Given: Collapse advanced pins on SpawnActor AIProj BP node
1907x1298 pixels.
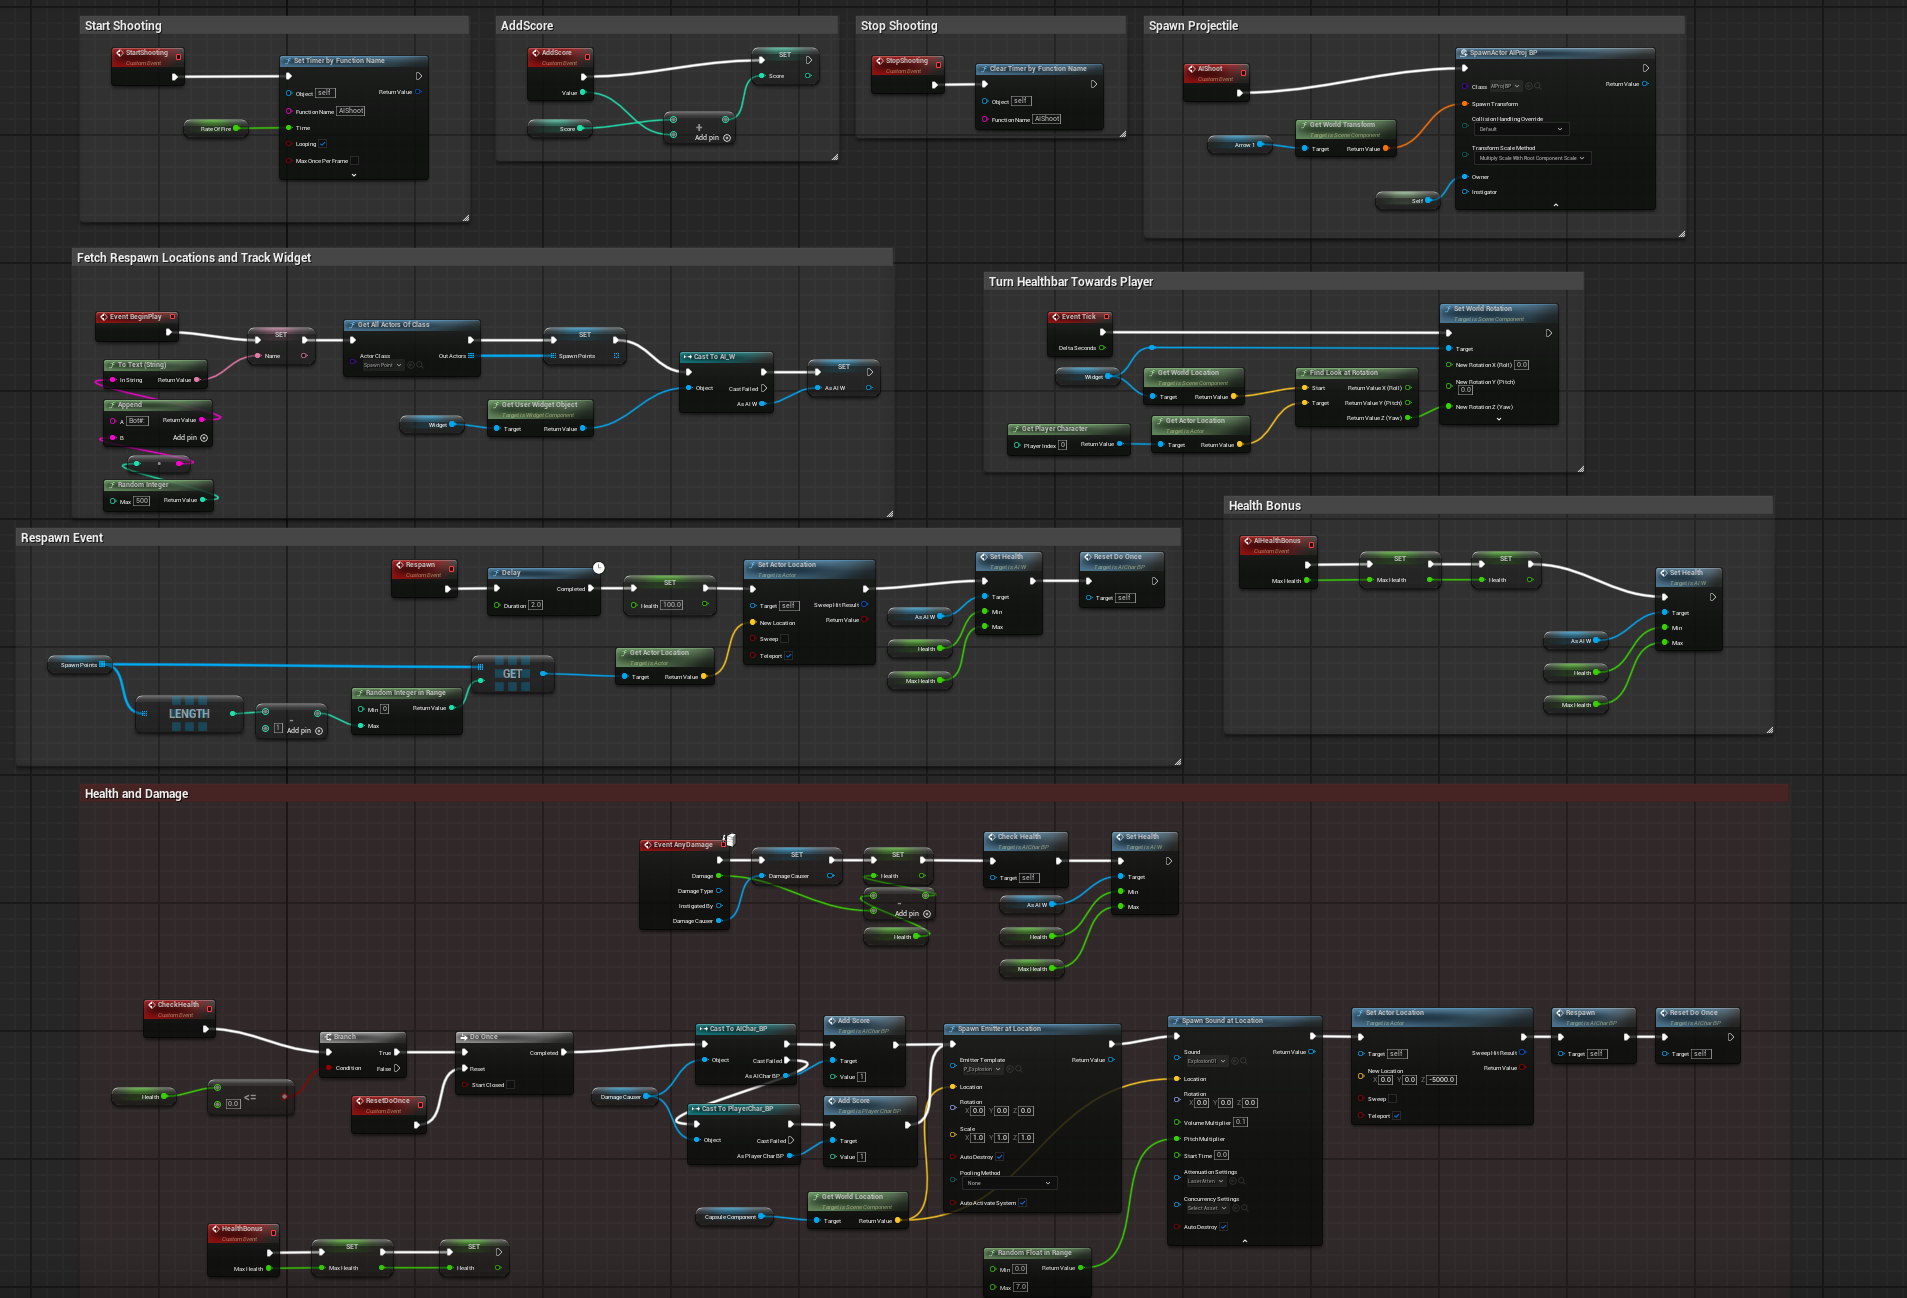Looking at the screenshot, I should point(1556,205).
